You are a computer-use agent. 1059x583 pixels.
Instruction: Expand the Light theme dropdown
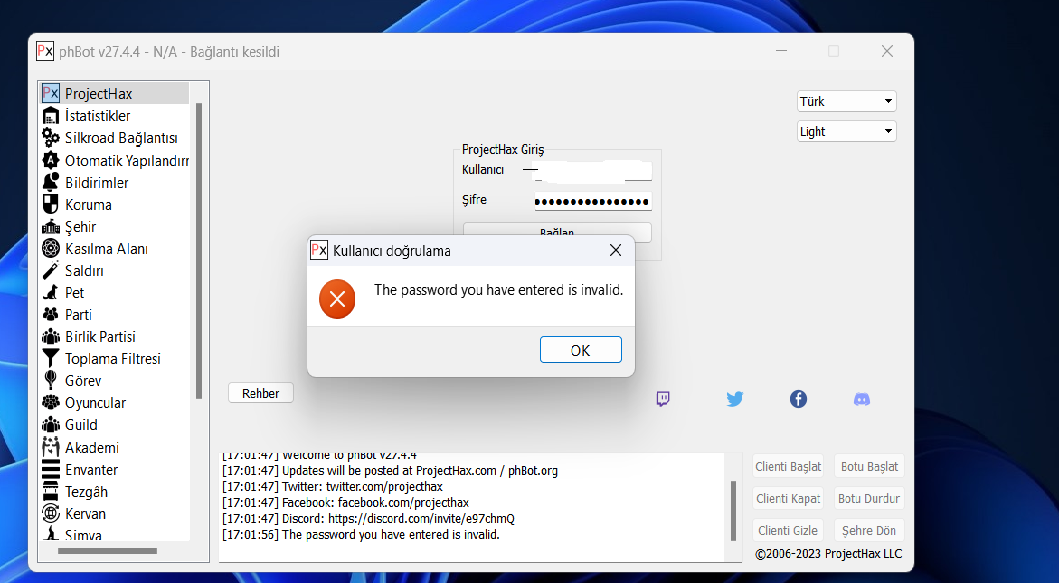coord(846,131)
